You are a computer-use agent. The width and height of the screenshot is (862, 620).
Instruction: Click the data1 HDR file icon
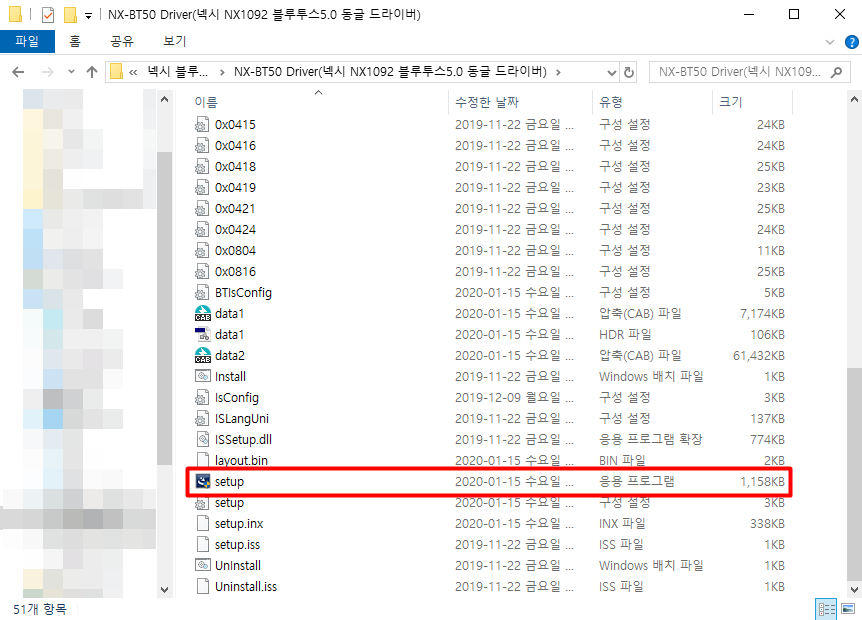pos(202,335)
